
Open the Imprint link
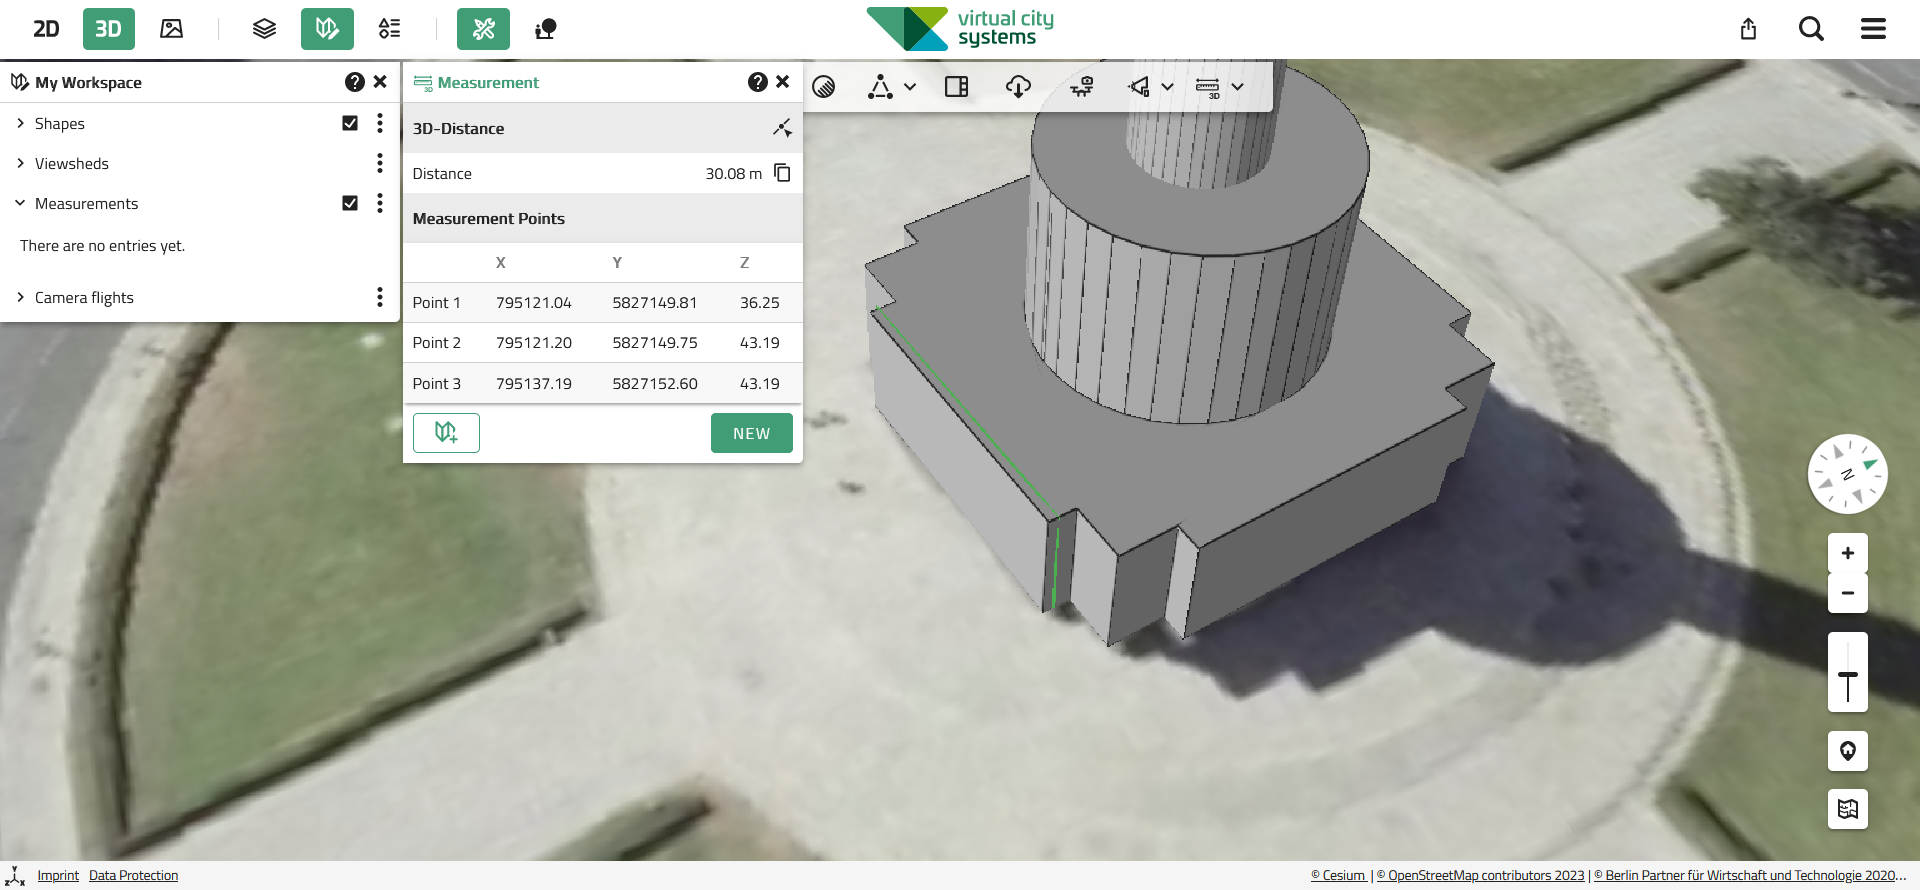[58, 875]
